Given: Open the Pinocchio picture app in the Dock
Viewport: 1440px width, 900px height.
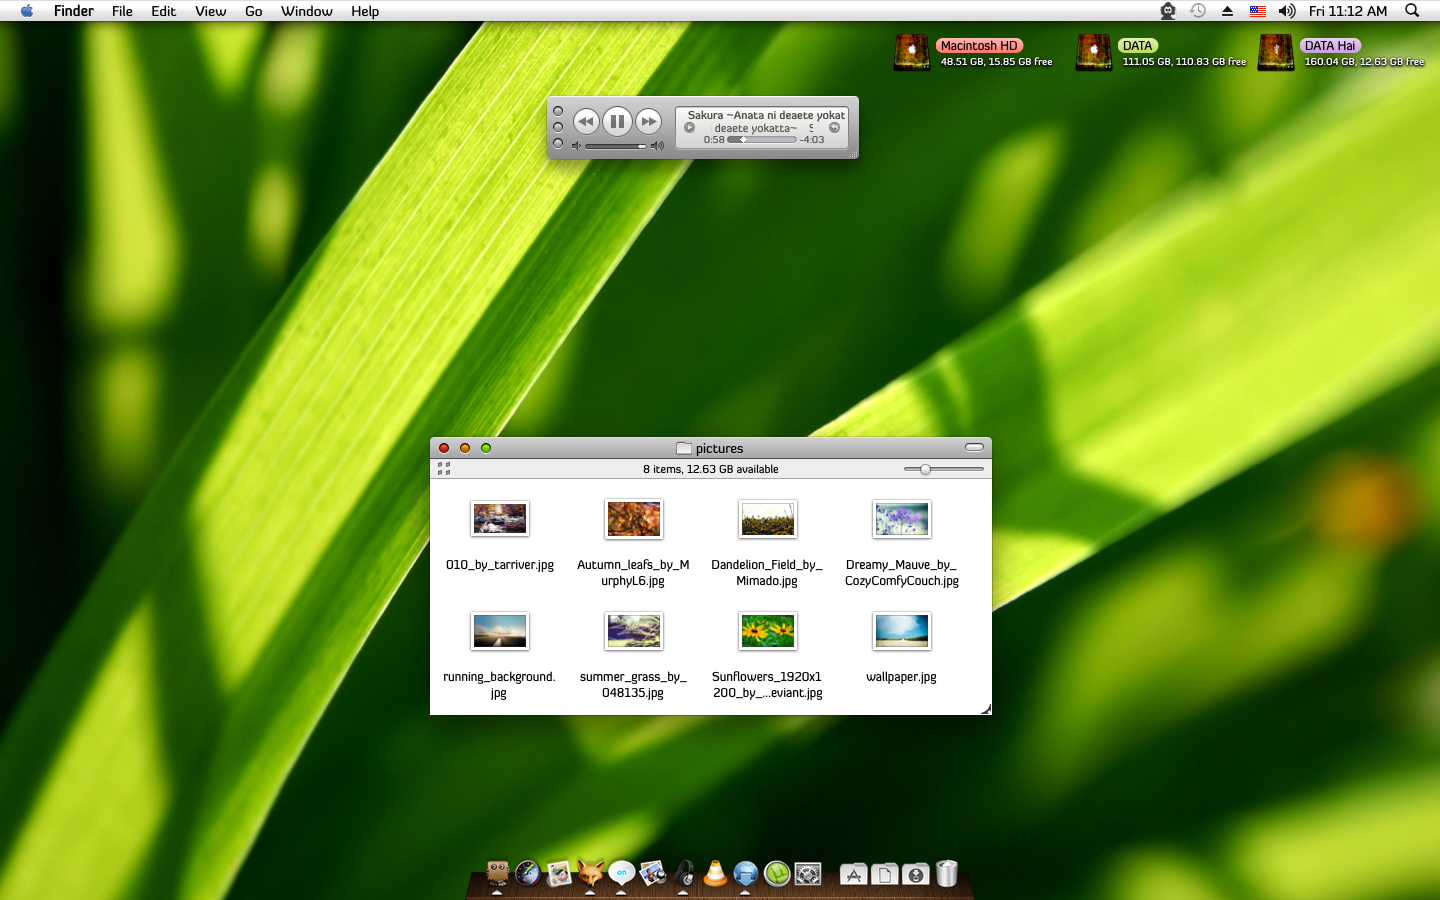Looking at the screenshot, I should tap(559, 873).
